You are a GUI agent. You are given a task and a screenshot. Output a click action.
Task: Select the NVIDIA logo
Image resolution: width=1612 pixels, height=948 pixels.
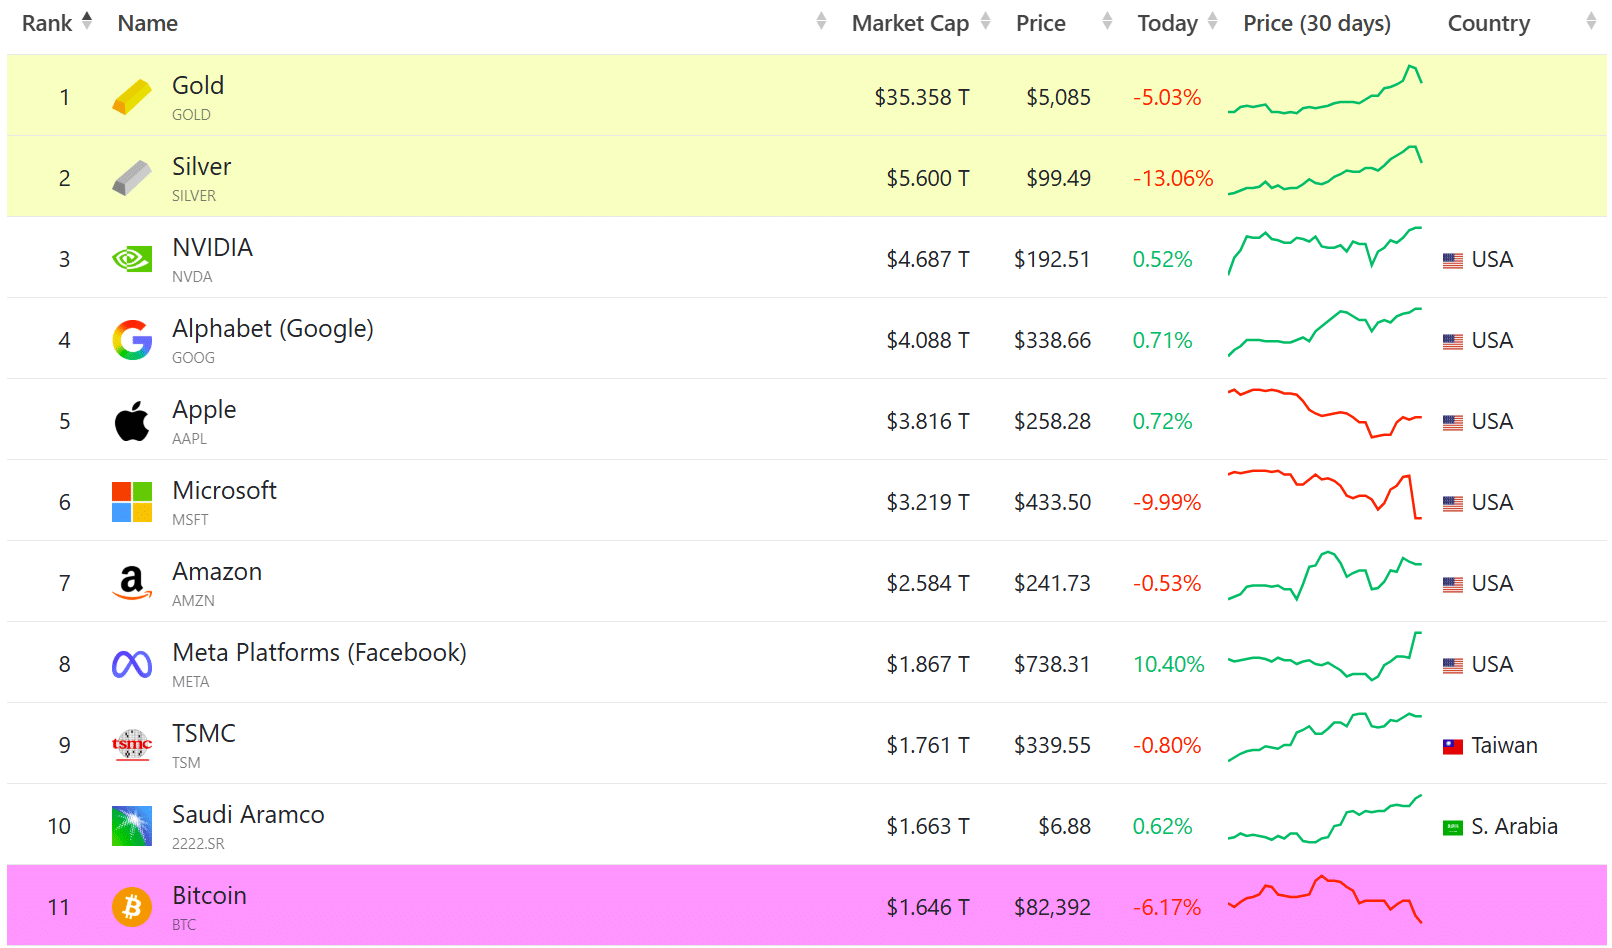(x=131, y=258)
